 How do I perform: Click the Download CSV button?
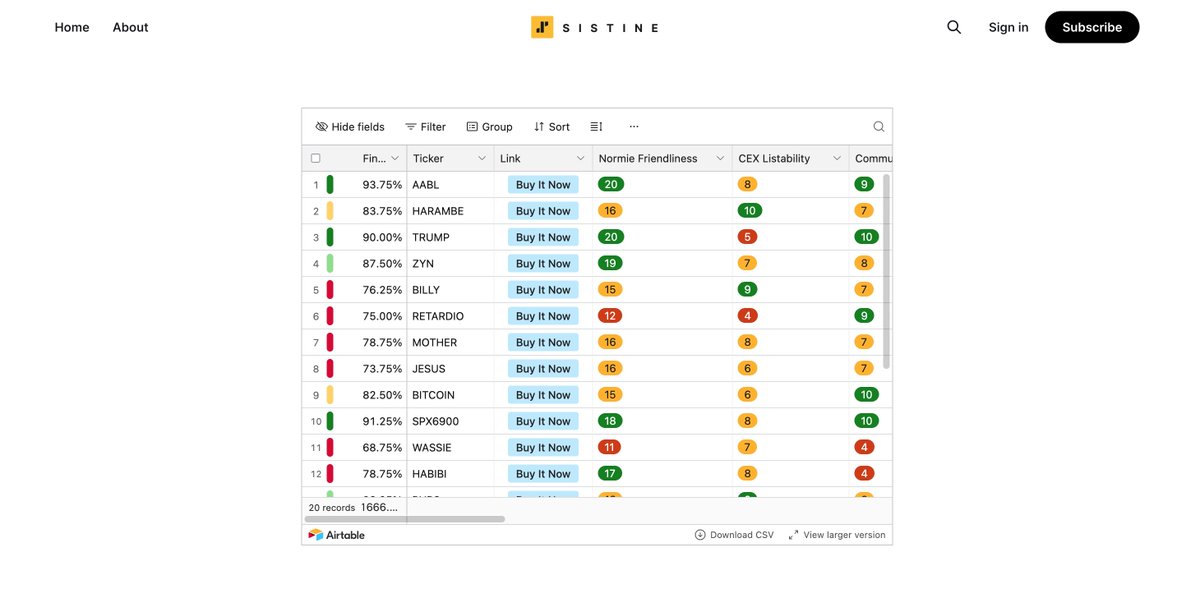click(x=734, y=535)
